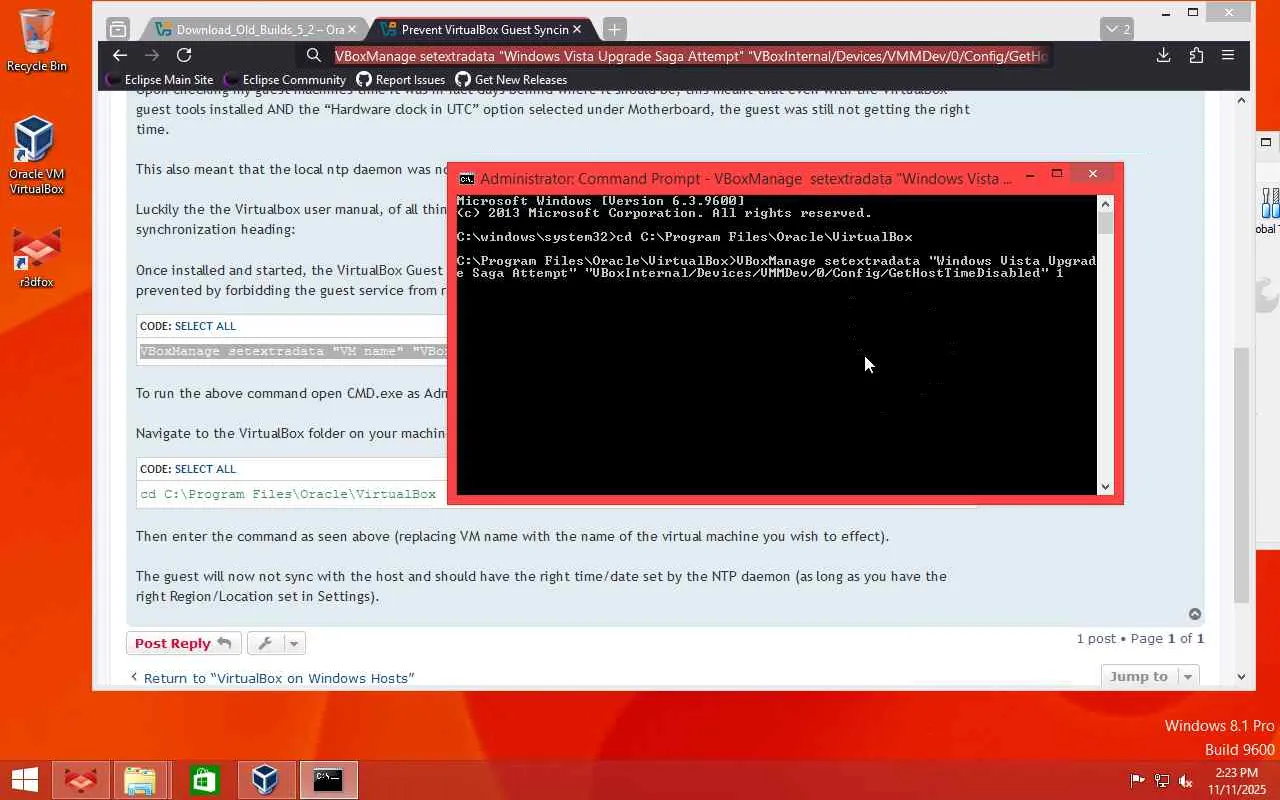Open the browser's tab overview icon
Image resolution: width=1280 pixels, height=800 pixels.
coord(118,29)
